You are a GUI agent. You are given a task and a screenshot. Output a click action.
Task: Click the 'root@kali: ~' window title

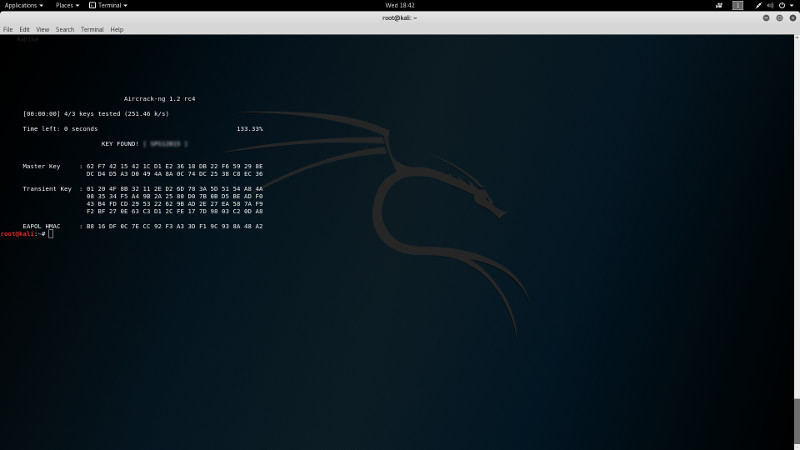pyautogui.click(x=399, y=18)
